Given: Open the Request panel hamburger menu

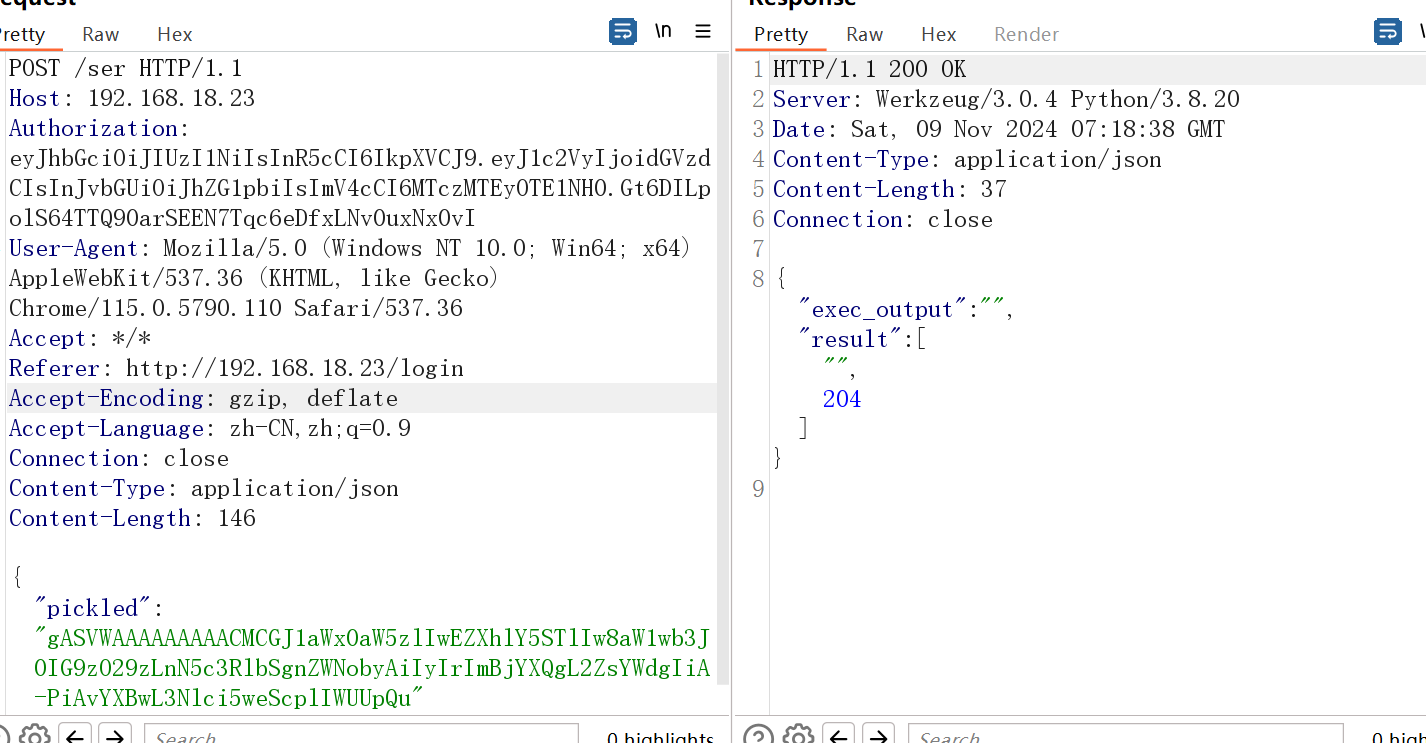Looking at the screenshot, I should coord(703,32).
